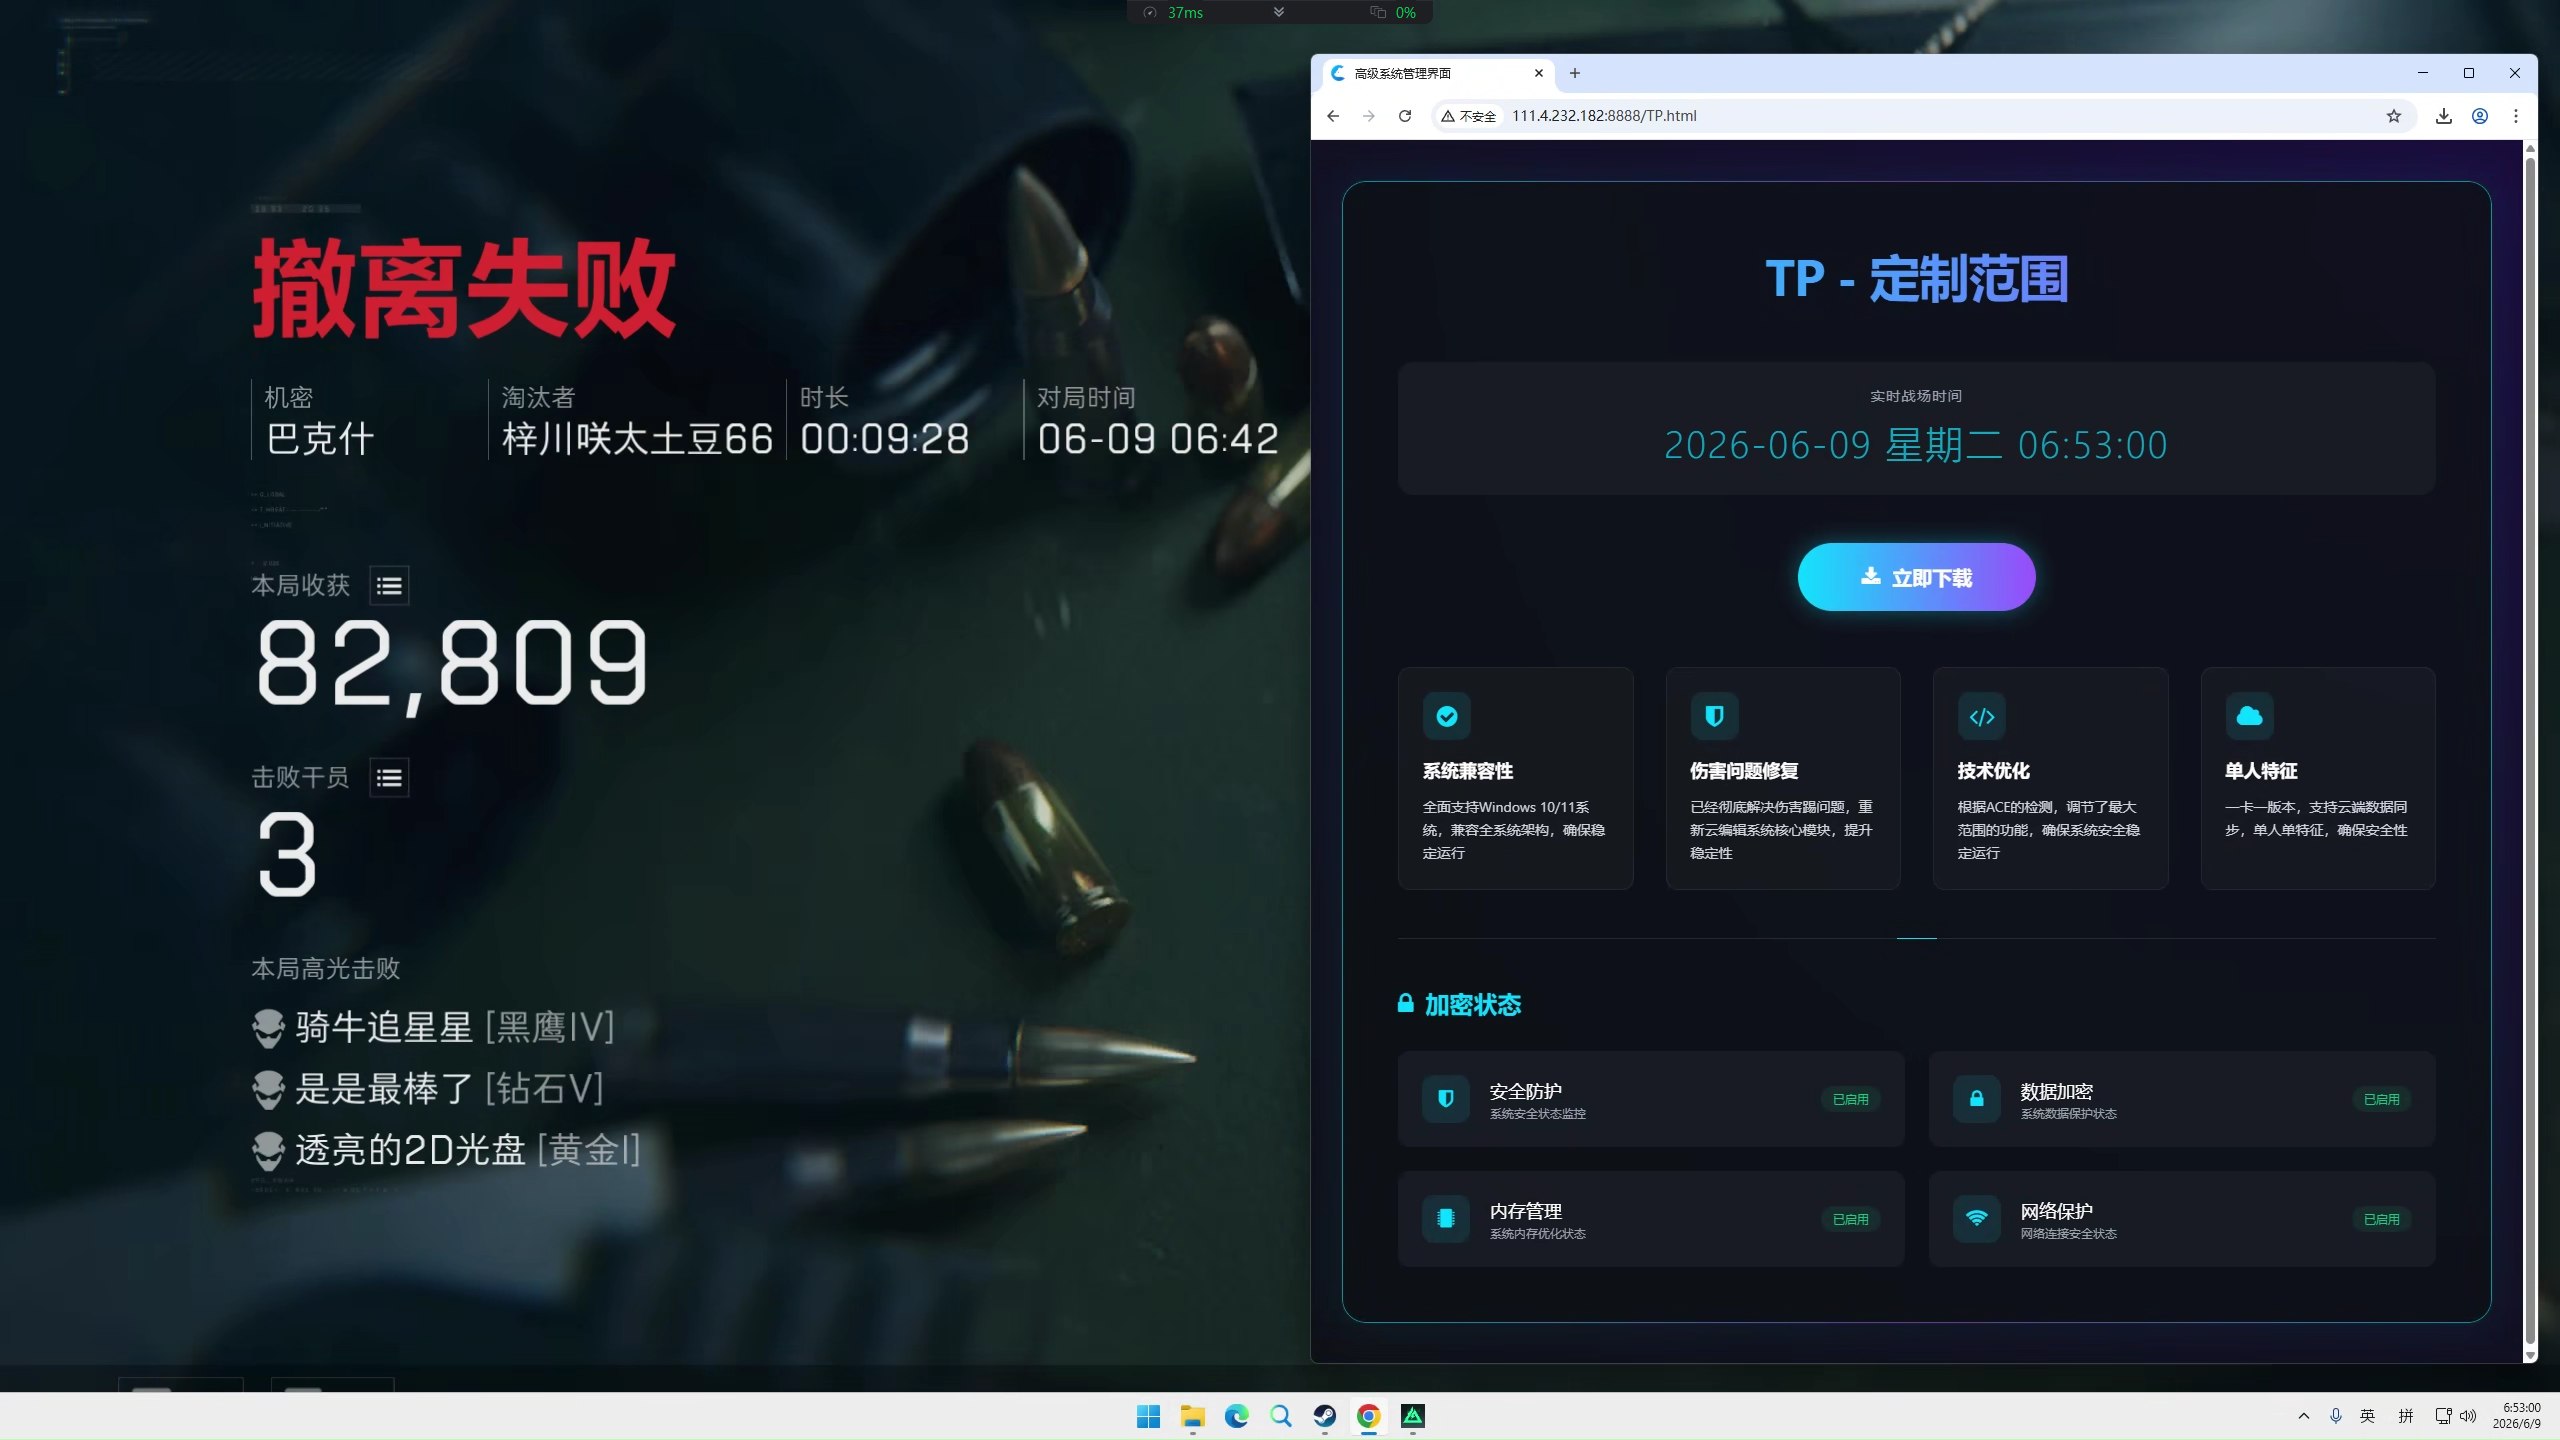Close the 高级系统管理界面 tab

pyautogui.click(x=1539, y=73)
